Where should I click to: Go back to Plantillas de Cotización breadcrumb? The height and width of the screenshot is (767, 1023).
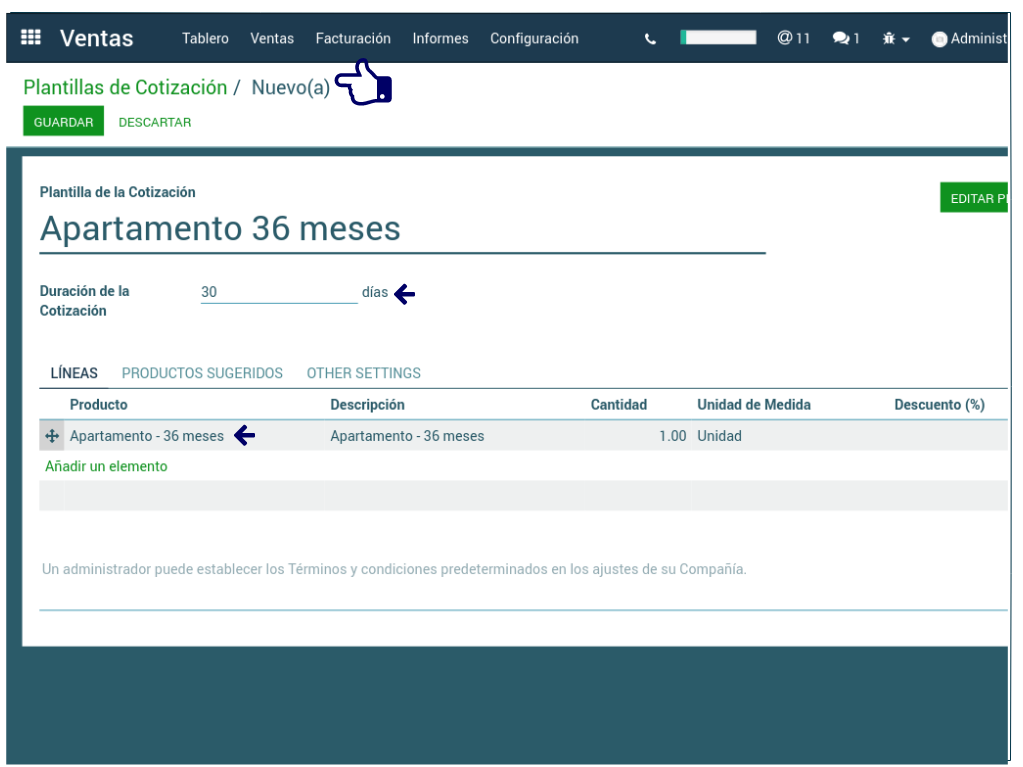(125, 88)
